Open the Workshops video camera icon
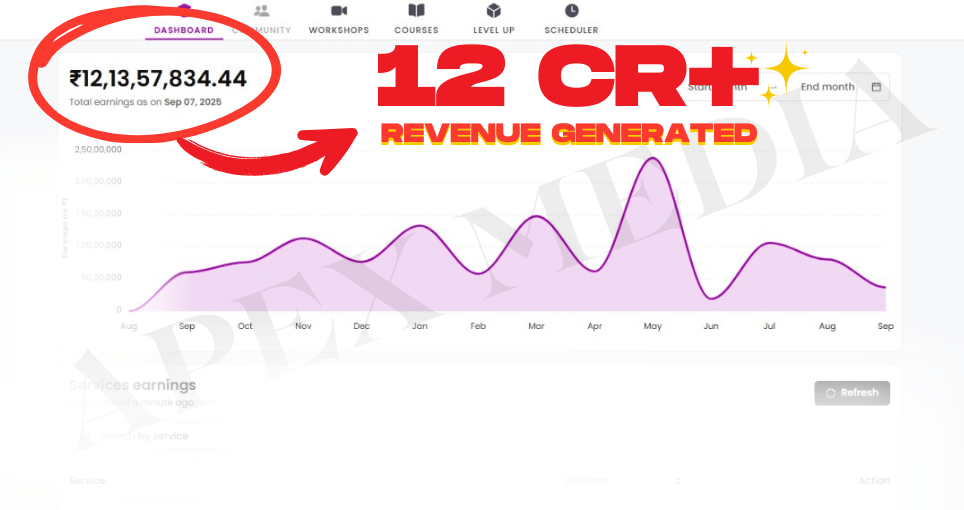Viewport: 964px width, 510px height. point(338,11)
